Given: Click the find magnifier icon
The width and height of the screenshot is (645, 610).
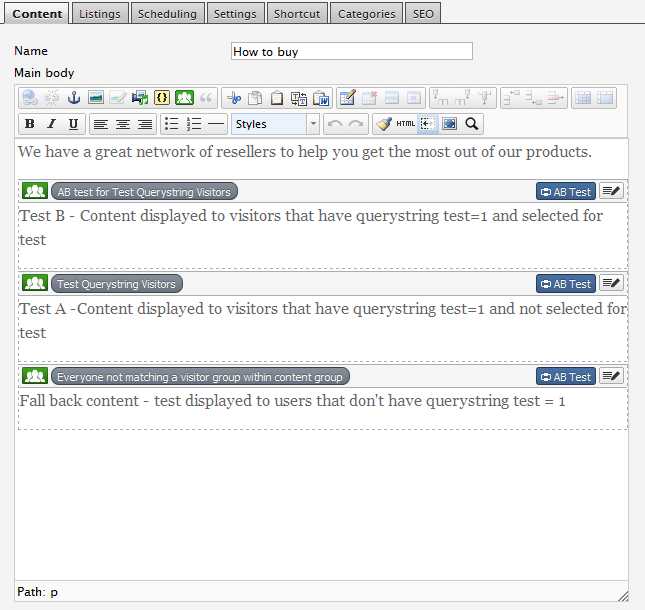Looking at the screenshot, I should 472,124.
